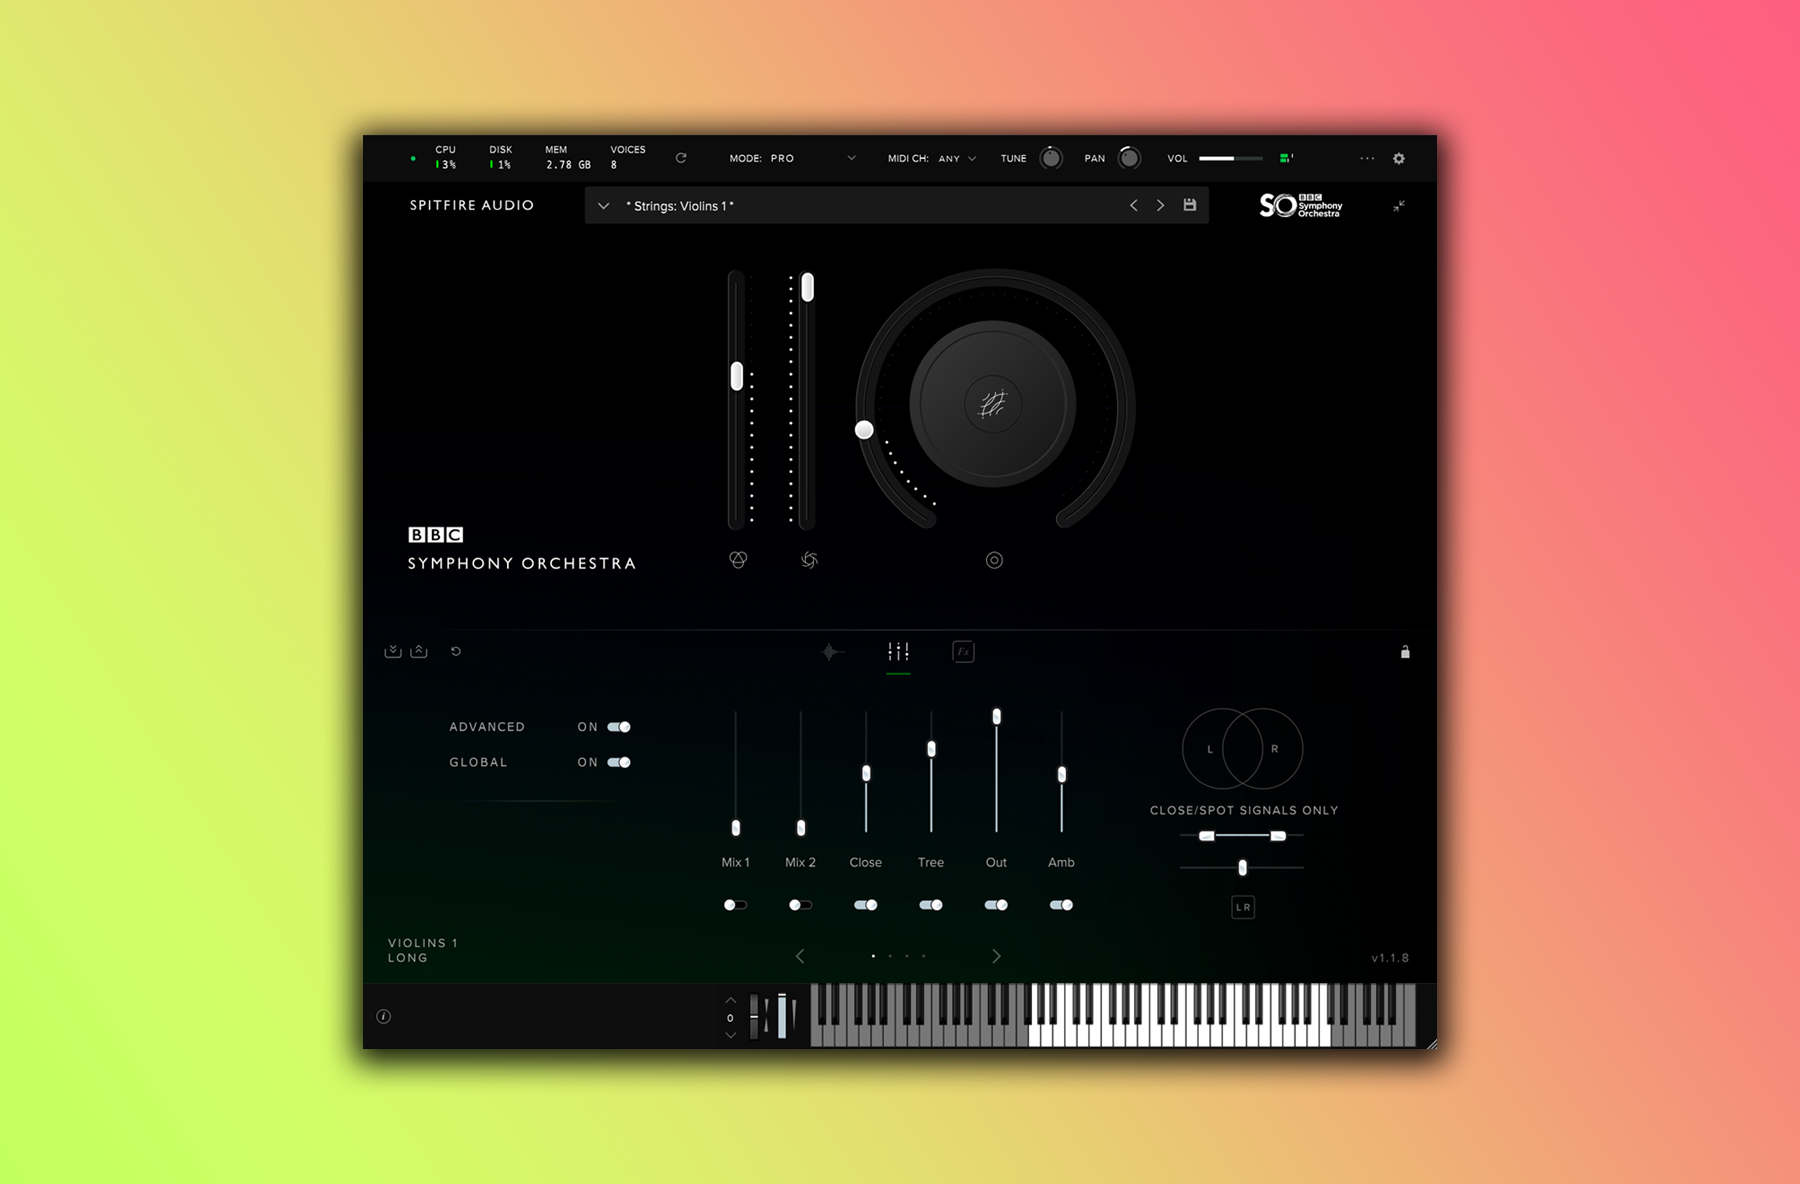Click the v1.1.8 version text
The image size is (1800, 1184).
(1390, 958)
